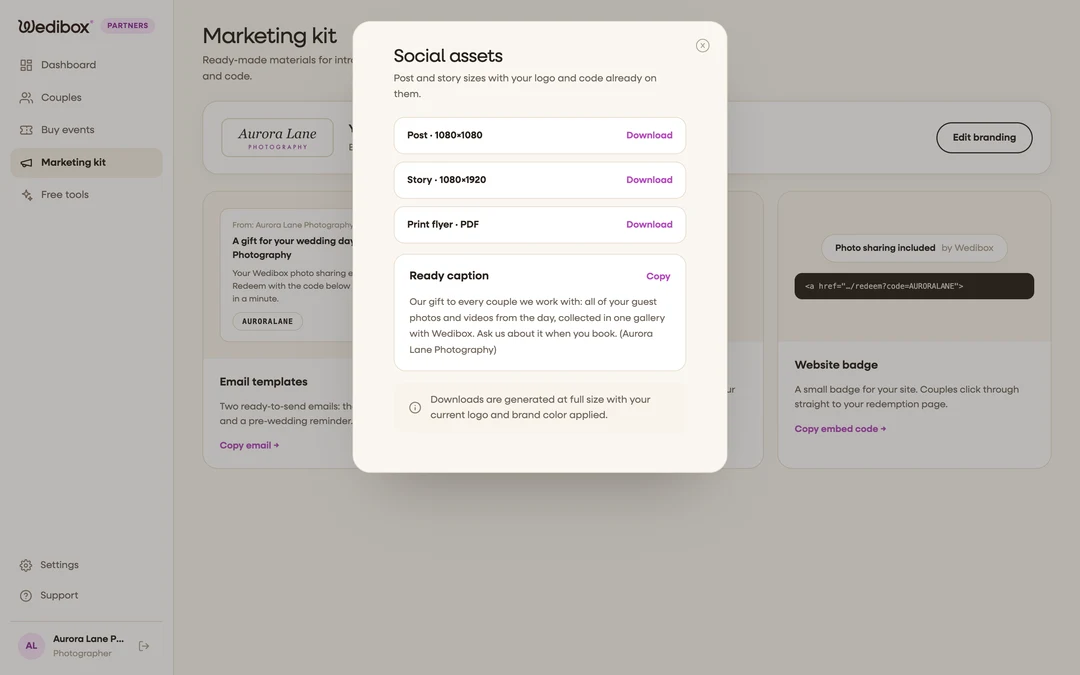Open Dashboard in the sidebar

86,65
